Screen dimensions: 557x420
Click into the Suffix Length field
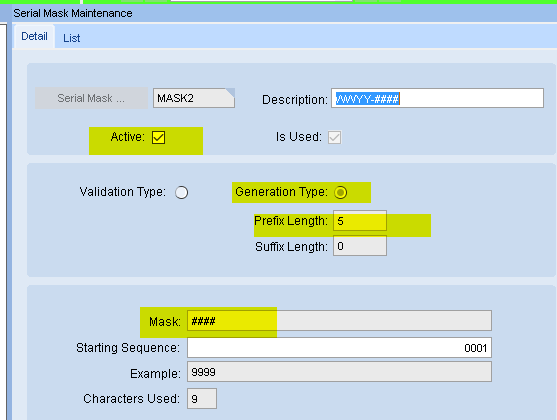coord(360,246)
